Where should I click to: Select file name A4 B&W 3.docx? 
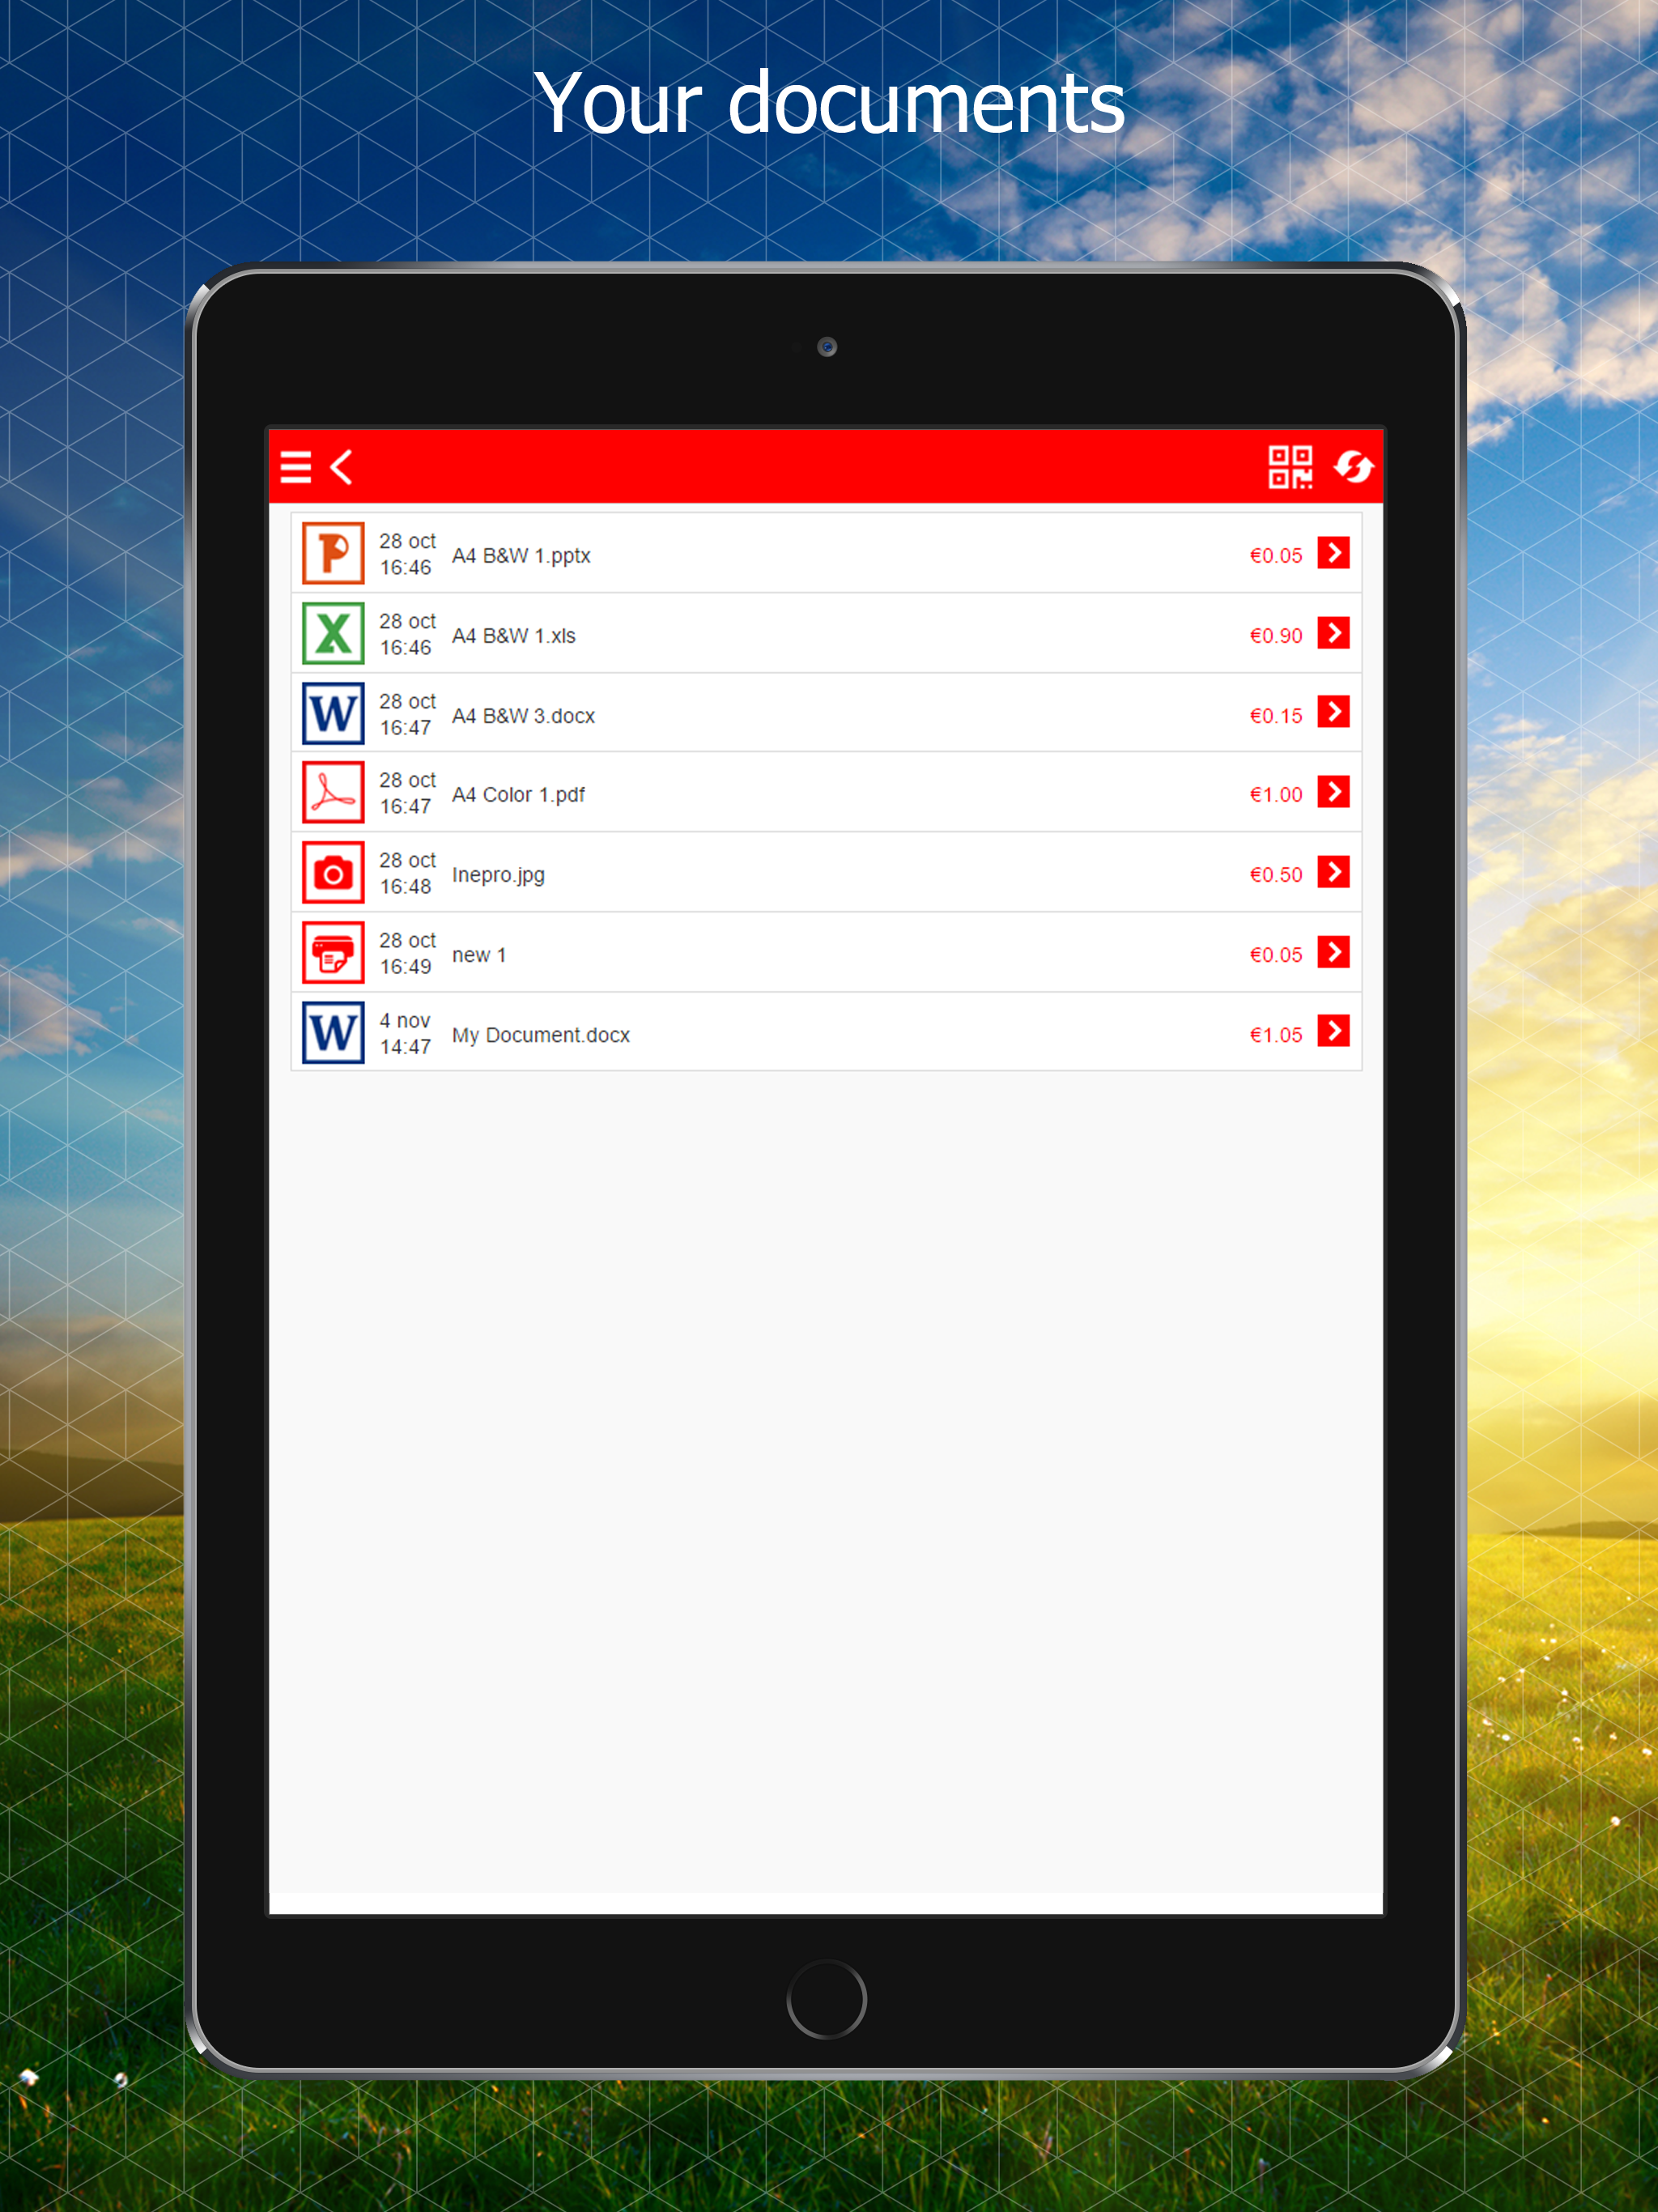[523, 716]
